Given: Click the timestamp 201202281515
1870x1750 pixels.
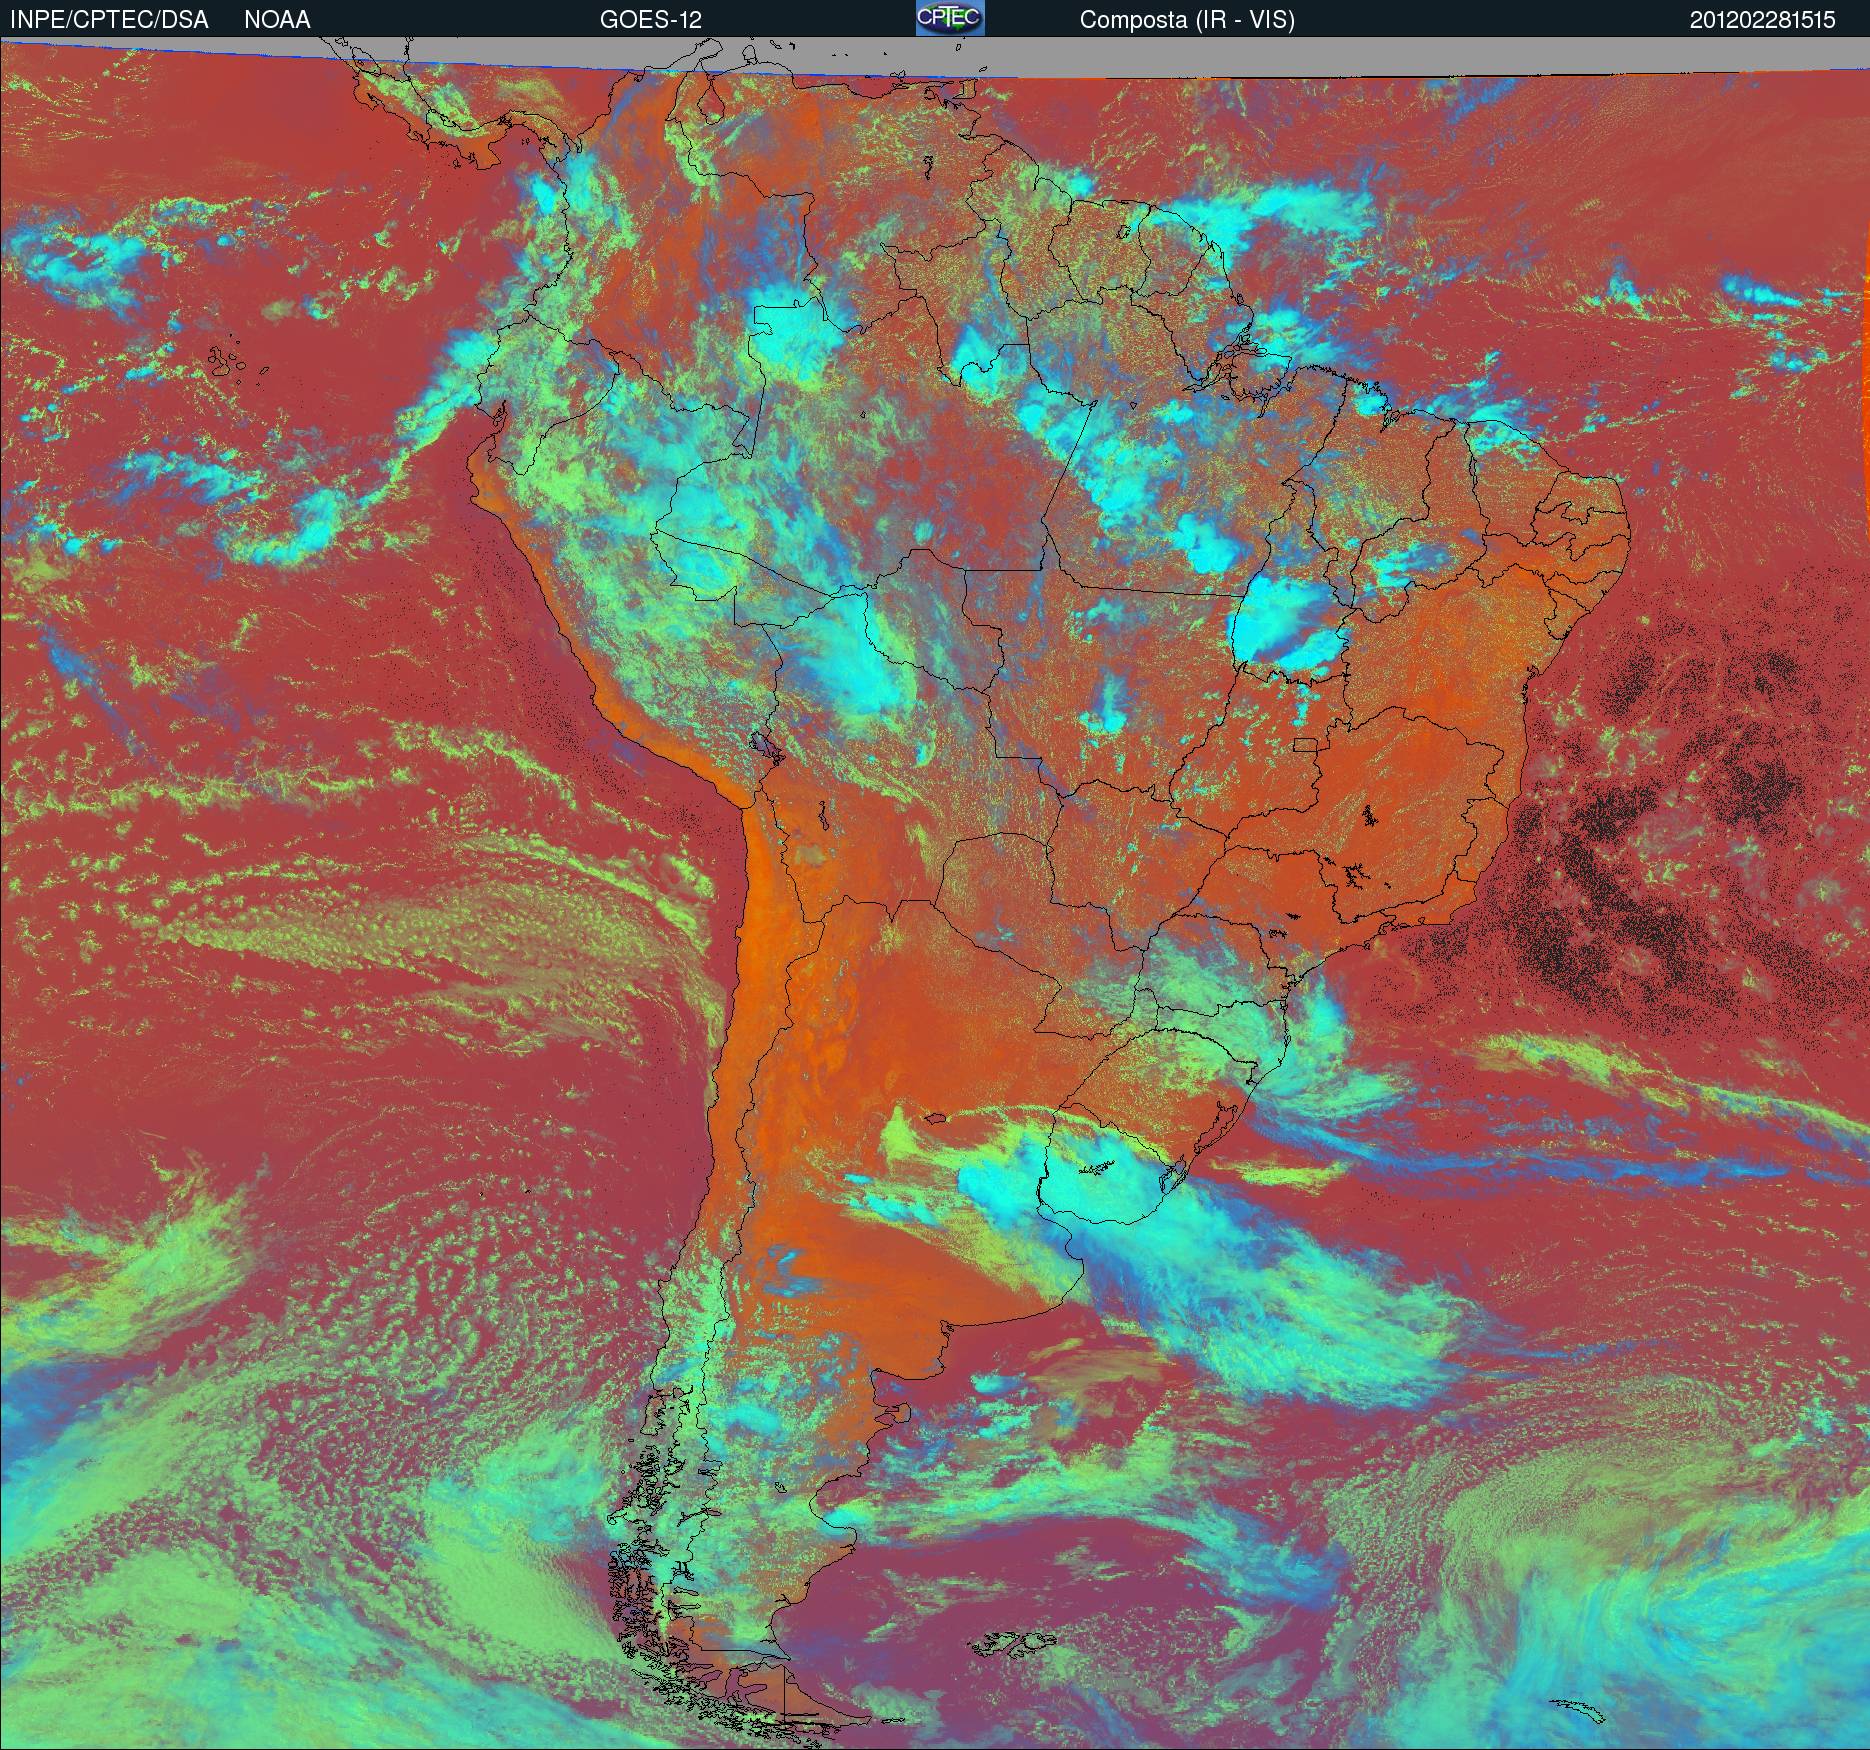Looking at the screenshot, I should [x=1763, y=20].
